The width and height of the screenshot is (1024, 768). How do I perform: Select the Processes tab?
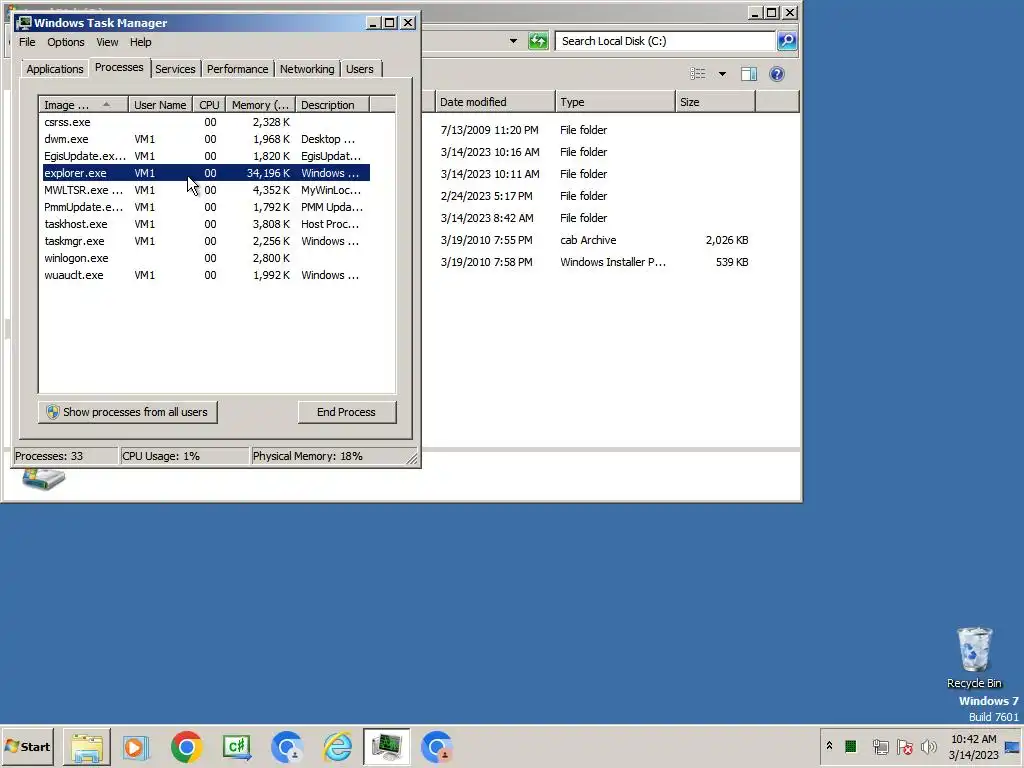click(x=119, y=67)
